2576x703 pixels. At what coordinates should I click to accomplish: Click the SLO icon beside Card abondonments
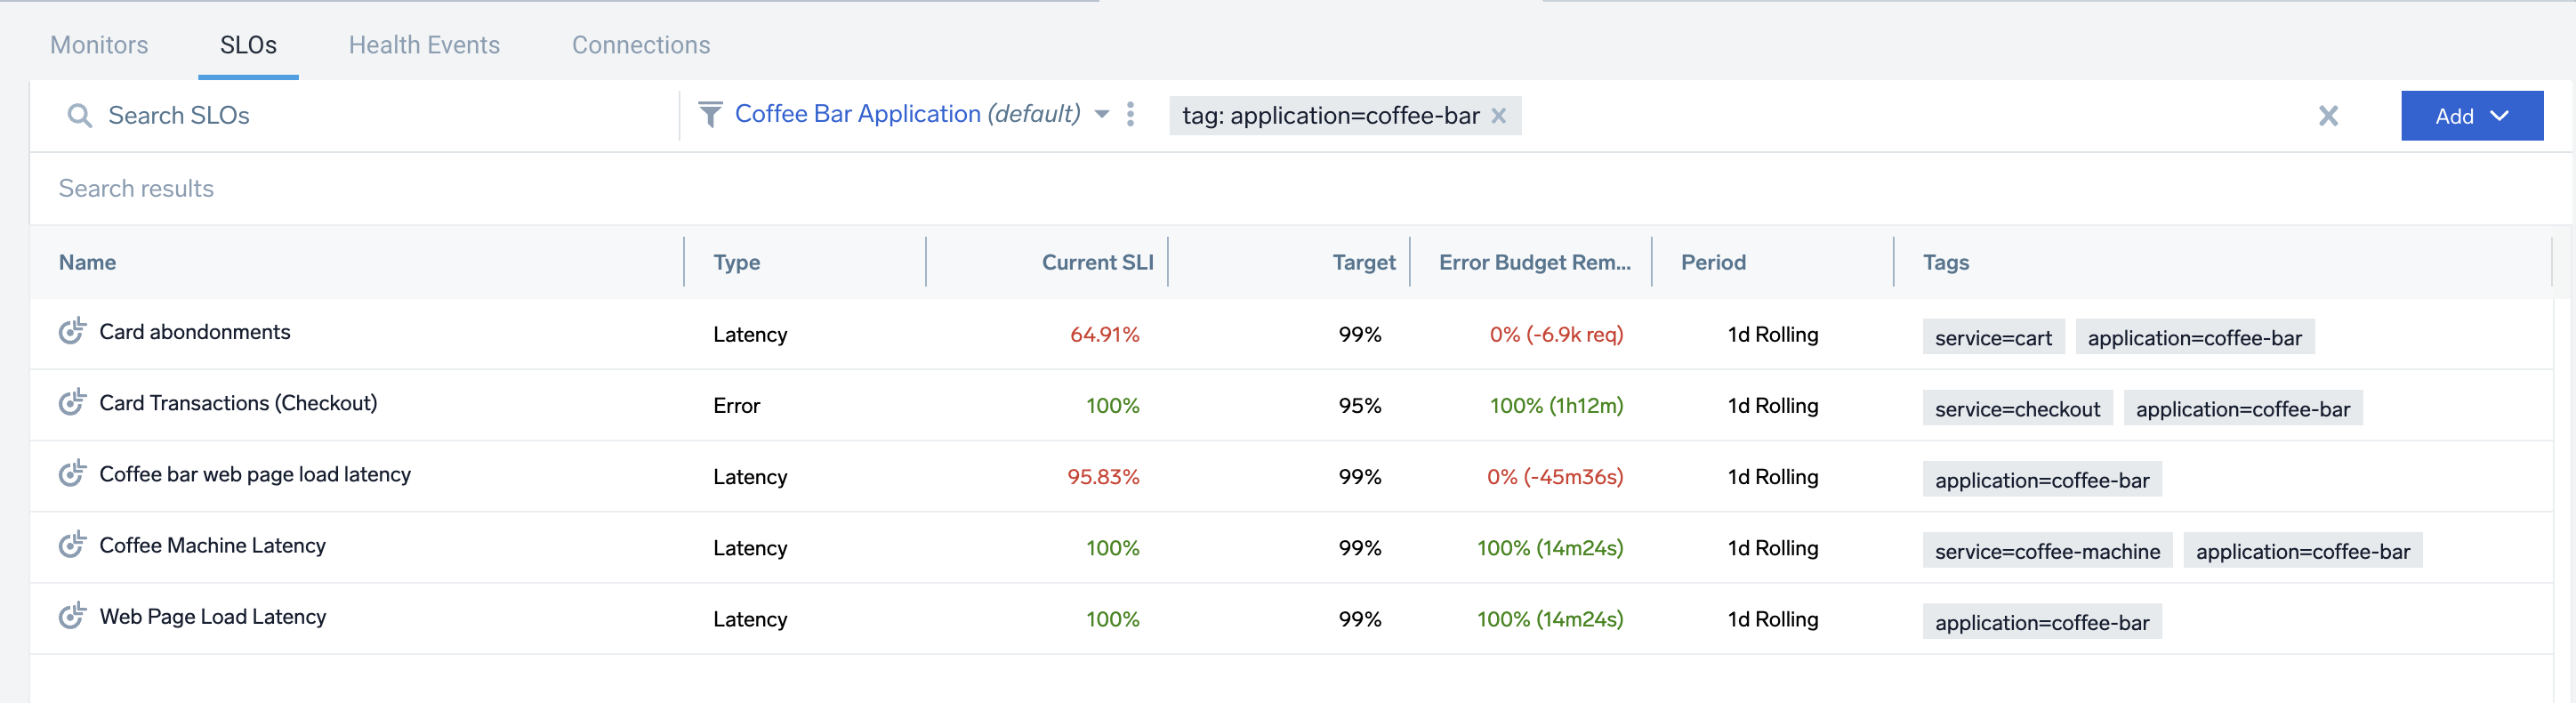72,332
